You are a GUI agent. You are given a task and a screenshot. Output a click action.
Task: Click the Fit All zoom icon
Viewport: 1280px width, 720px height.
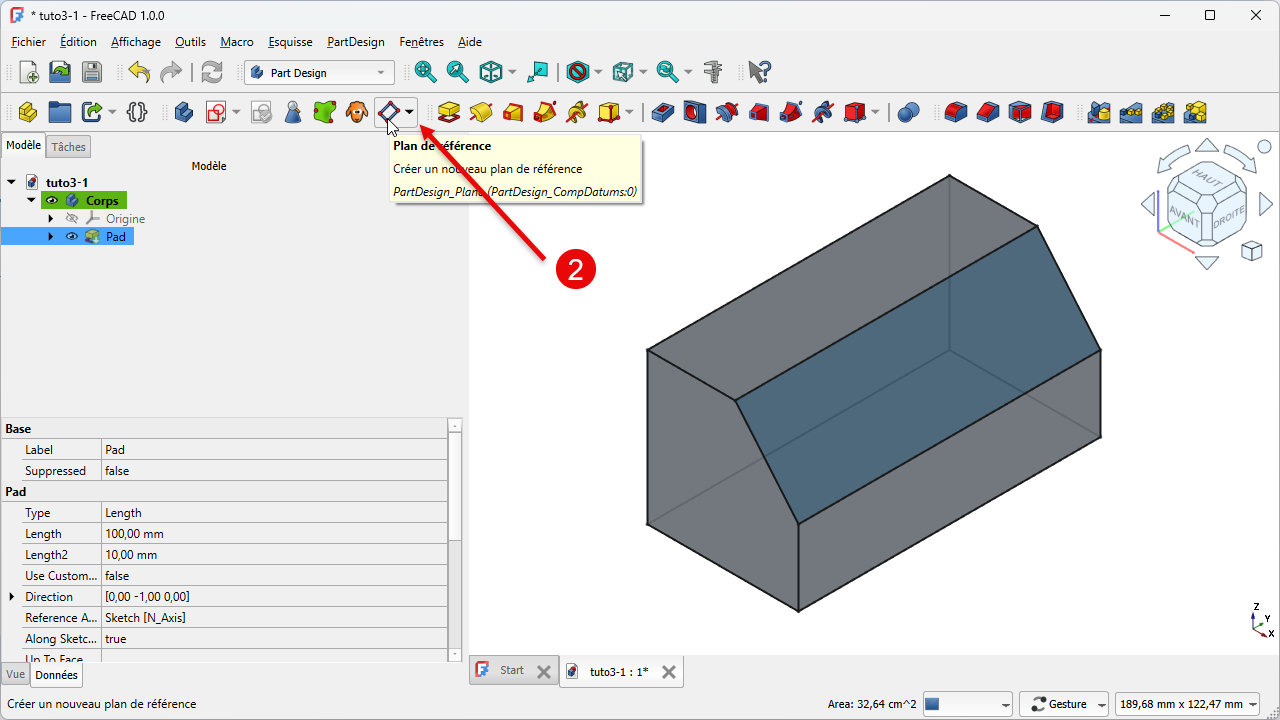426,72
